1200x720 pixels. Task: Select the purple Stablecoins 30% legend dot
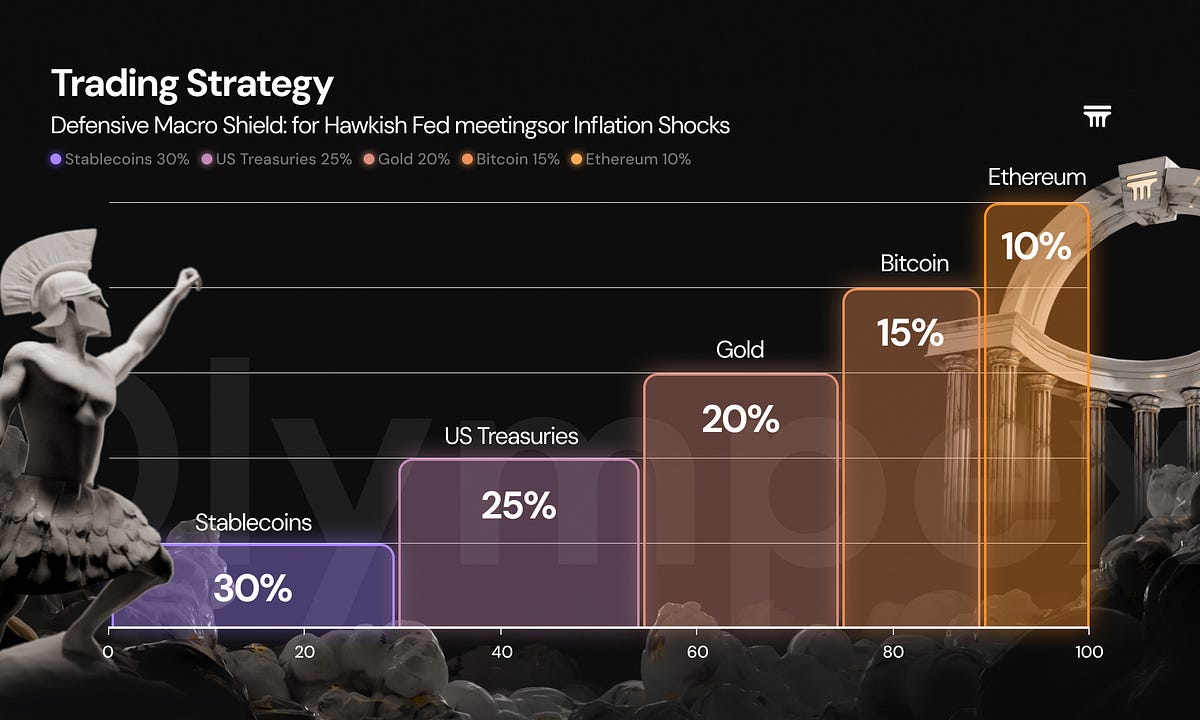point(56,159)
